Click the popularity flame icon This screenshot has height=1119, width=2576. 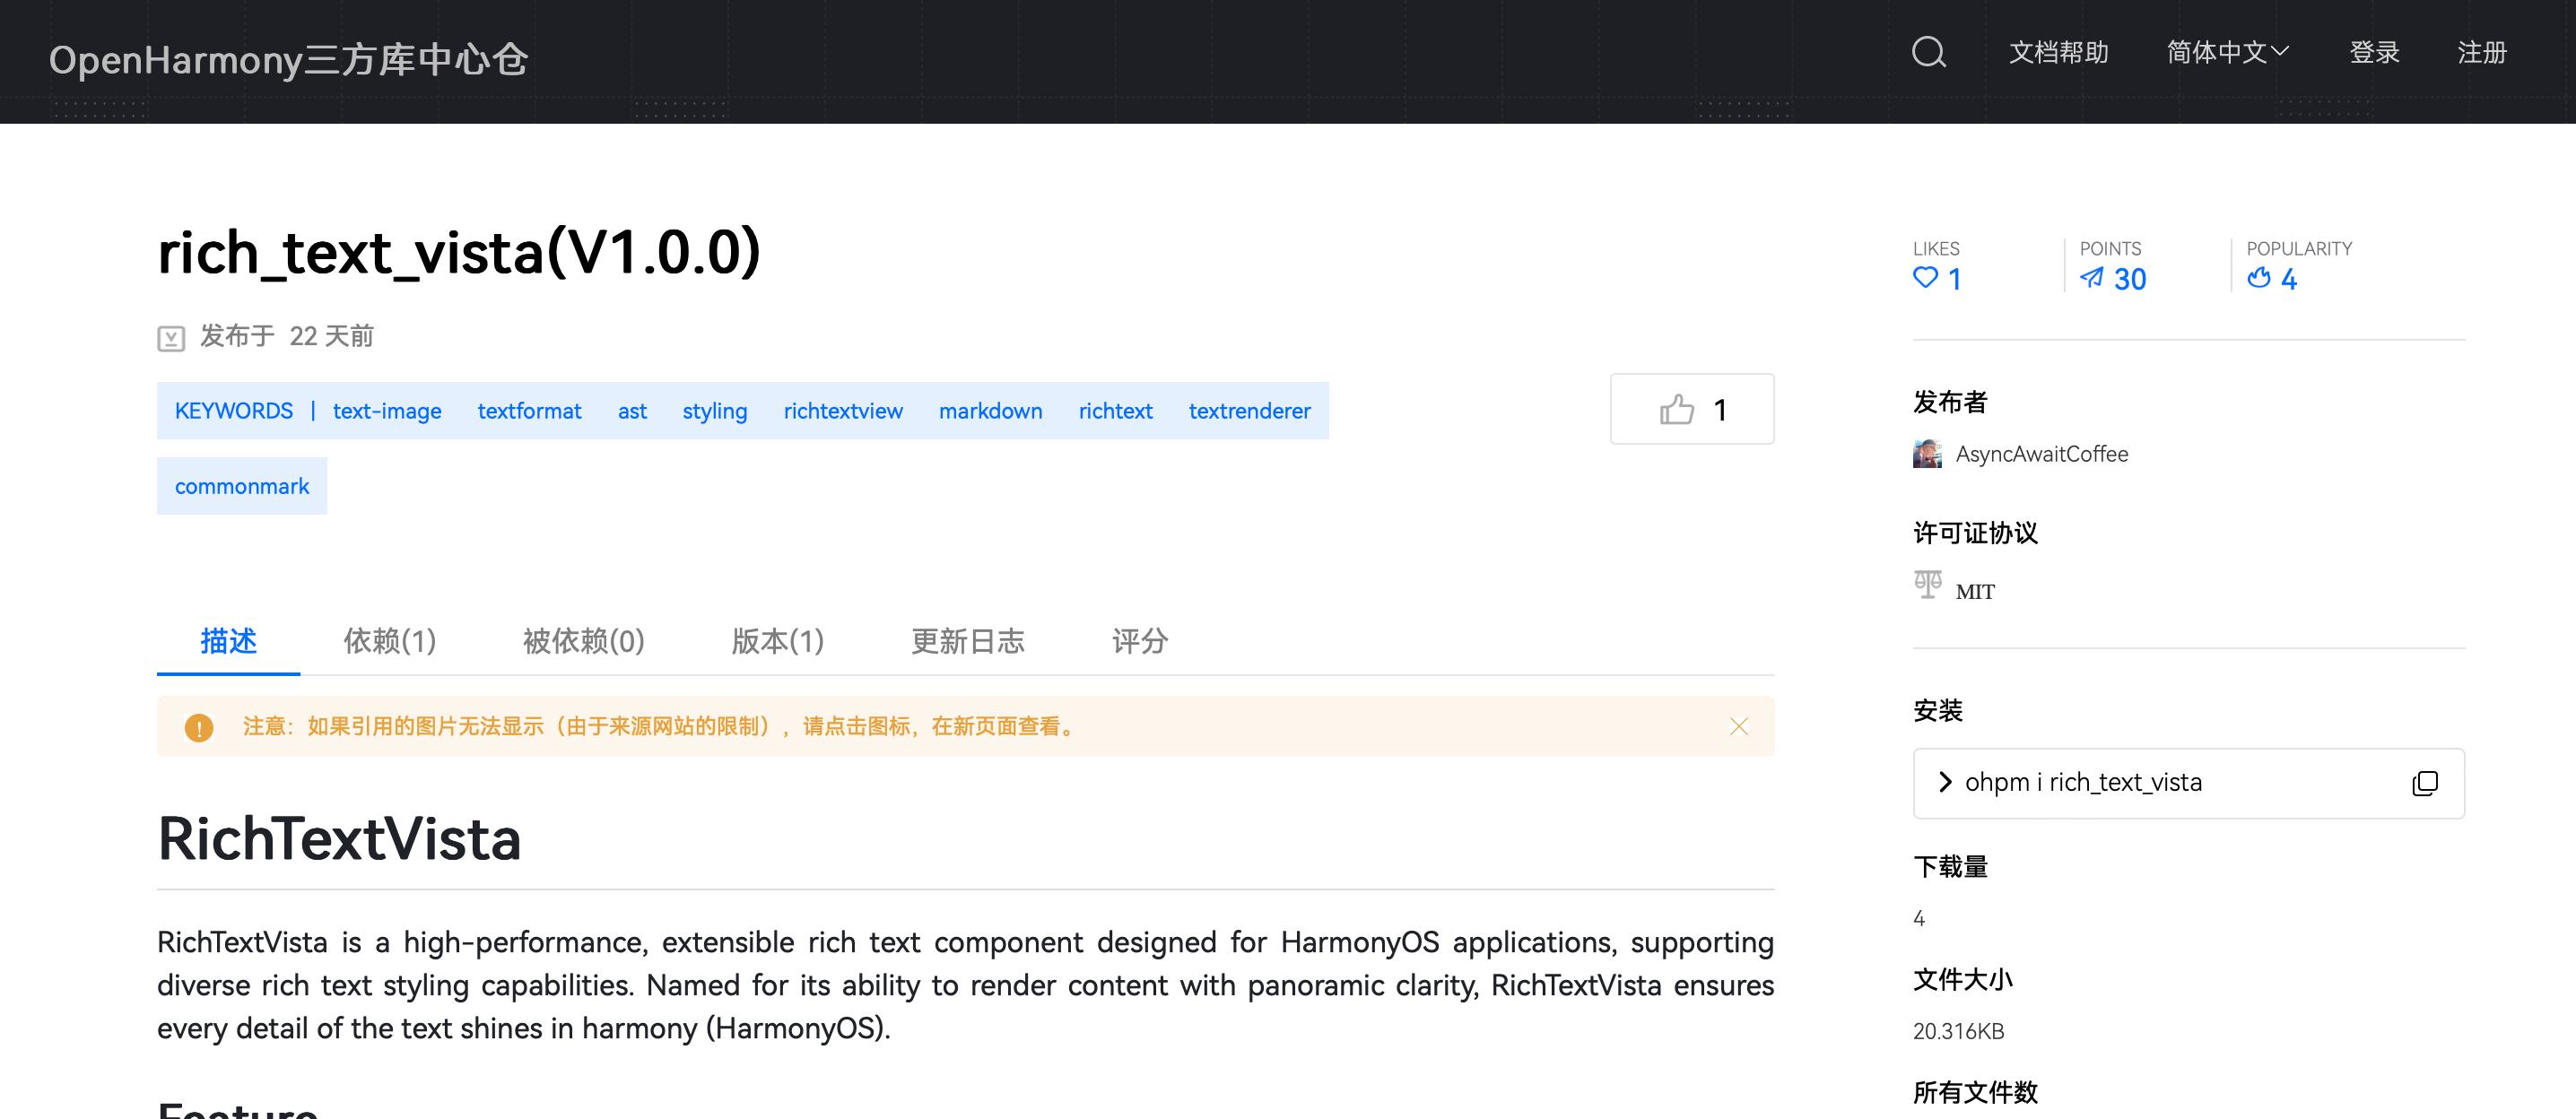click(x=2258, y=277)
